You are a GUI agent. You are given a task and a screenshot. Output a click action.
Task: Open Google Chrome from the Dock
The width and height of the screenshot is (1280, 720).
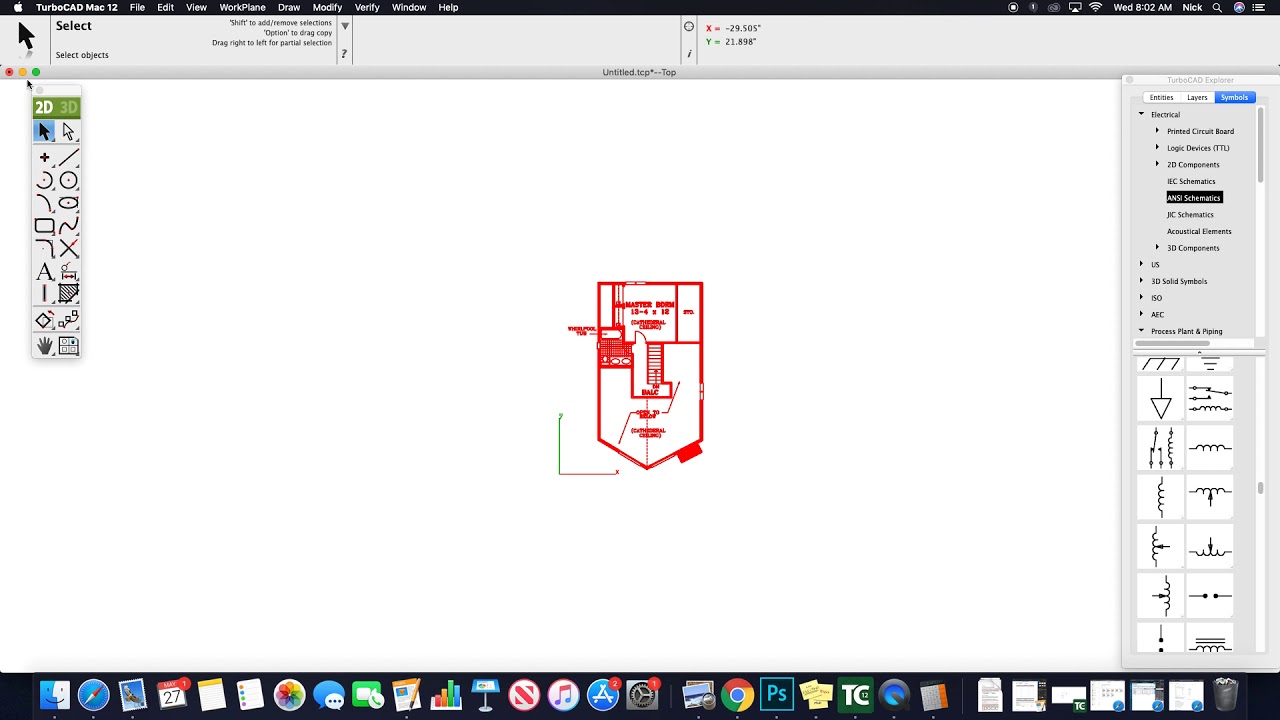click(x=737, y=695)
